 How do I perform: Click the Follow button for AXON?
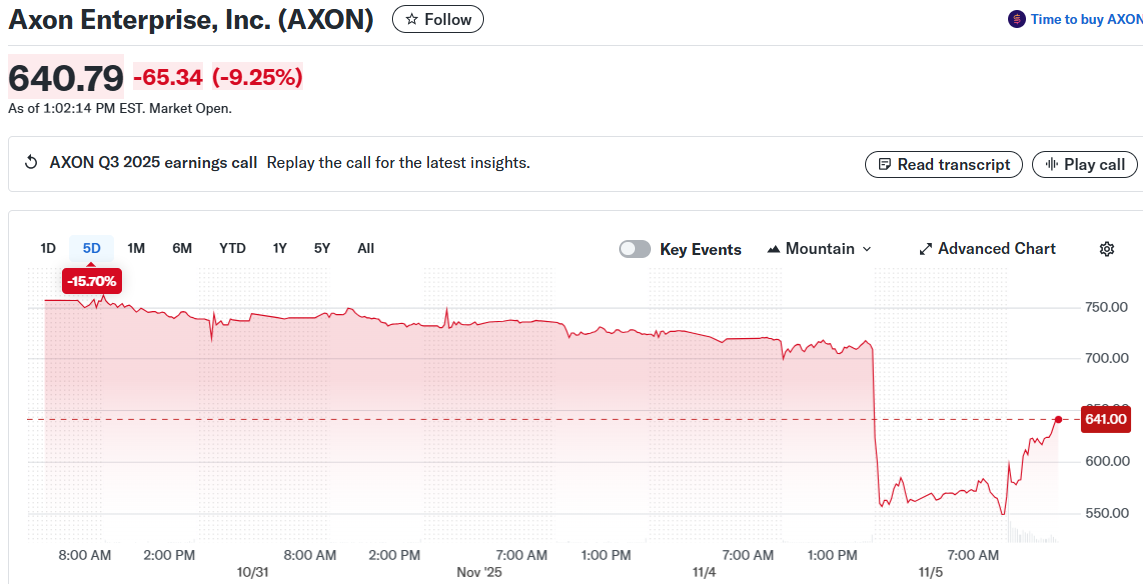437,18
